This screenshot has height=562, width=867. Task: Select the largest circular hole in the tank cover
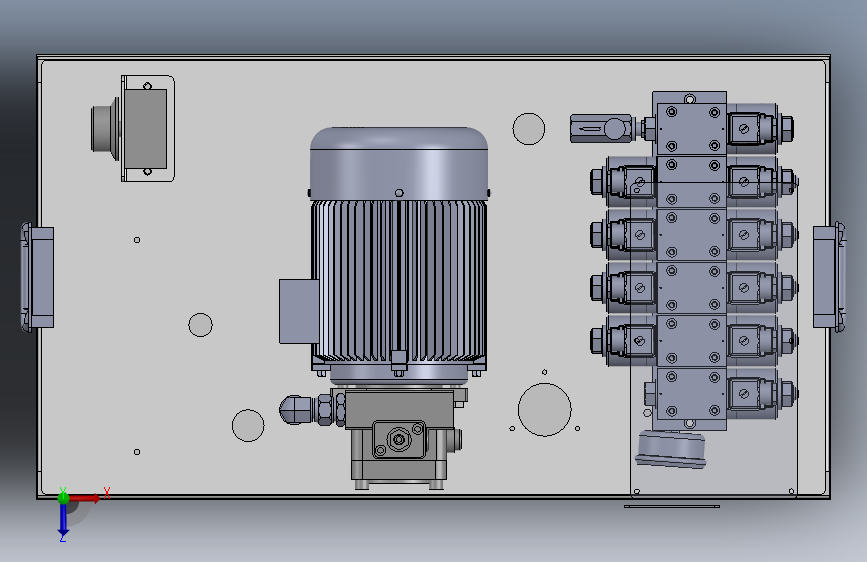click(x=545, y=410)
